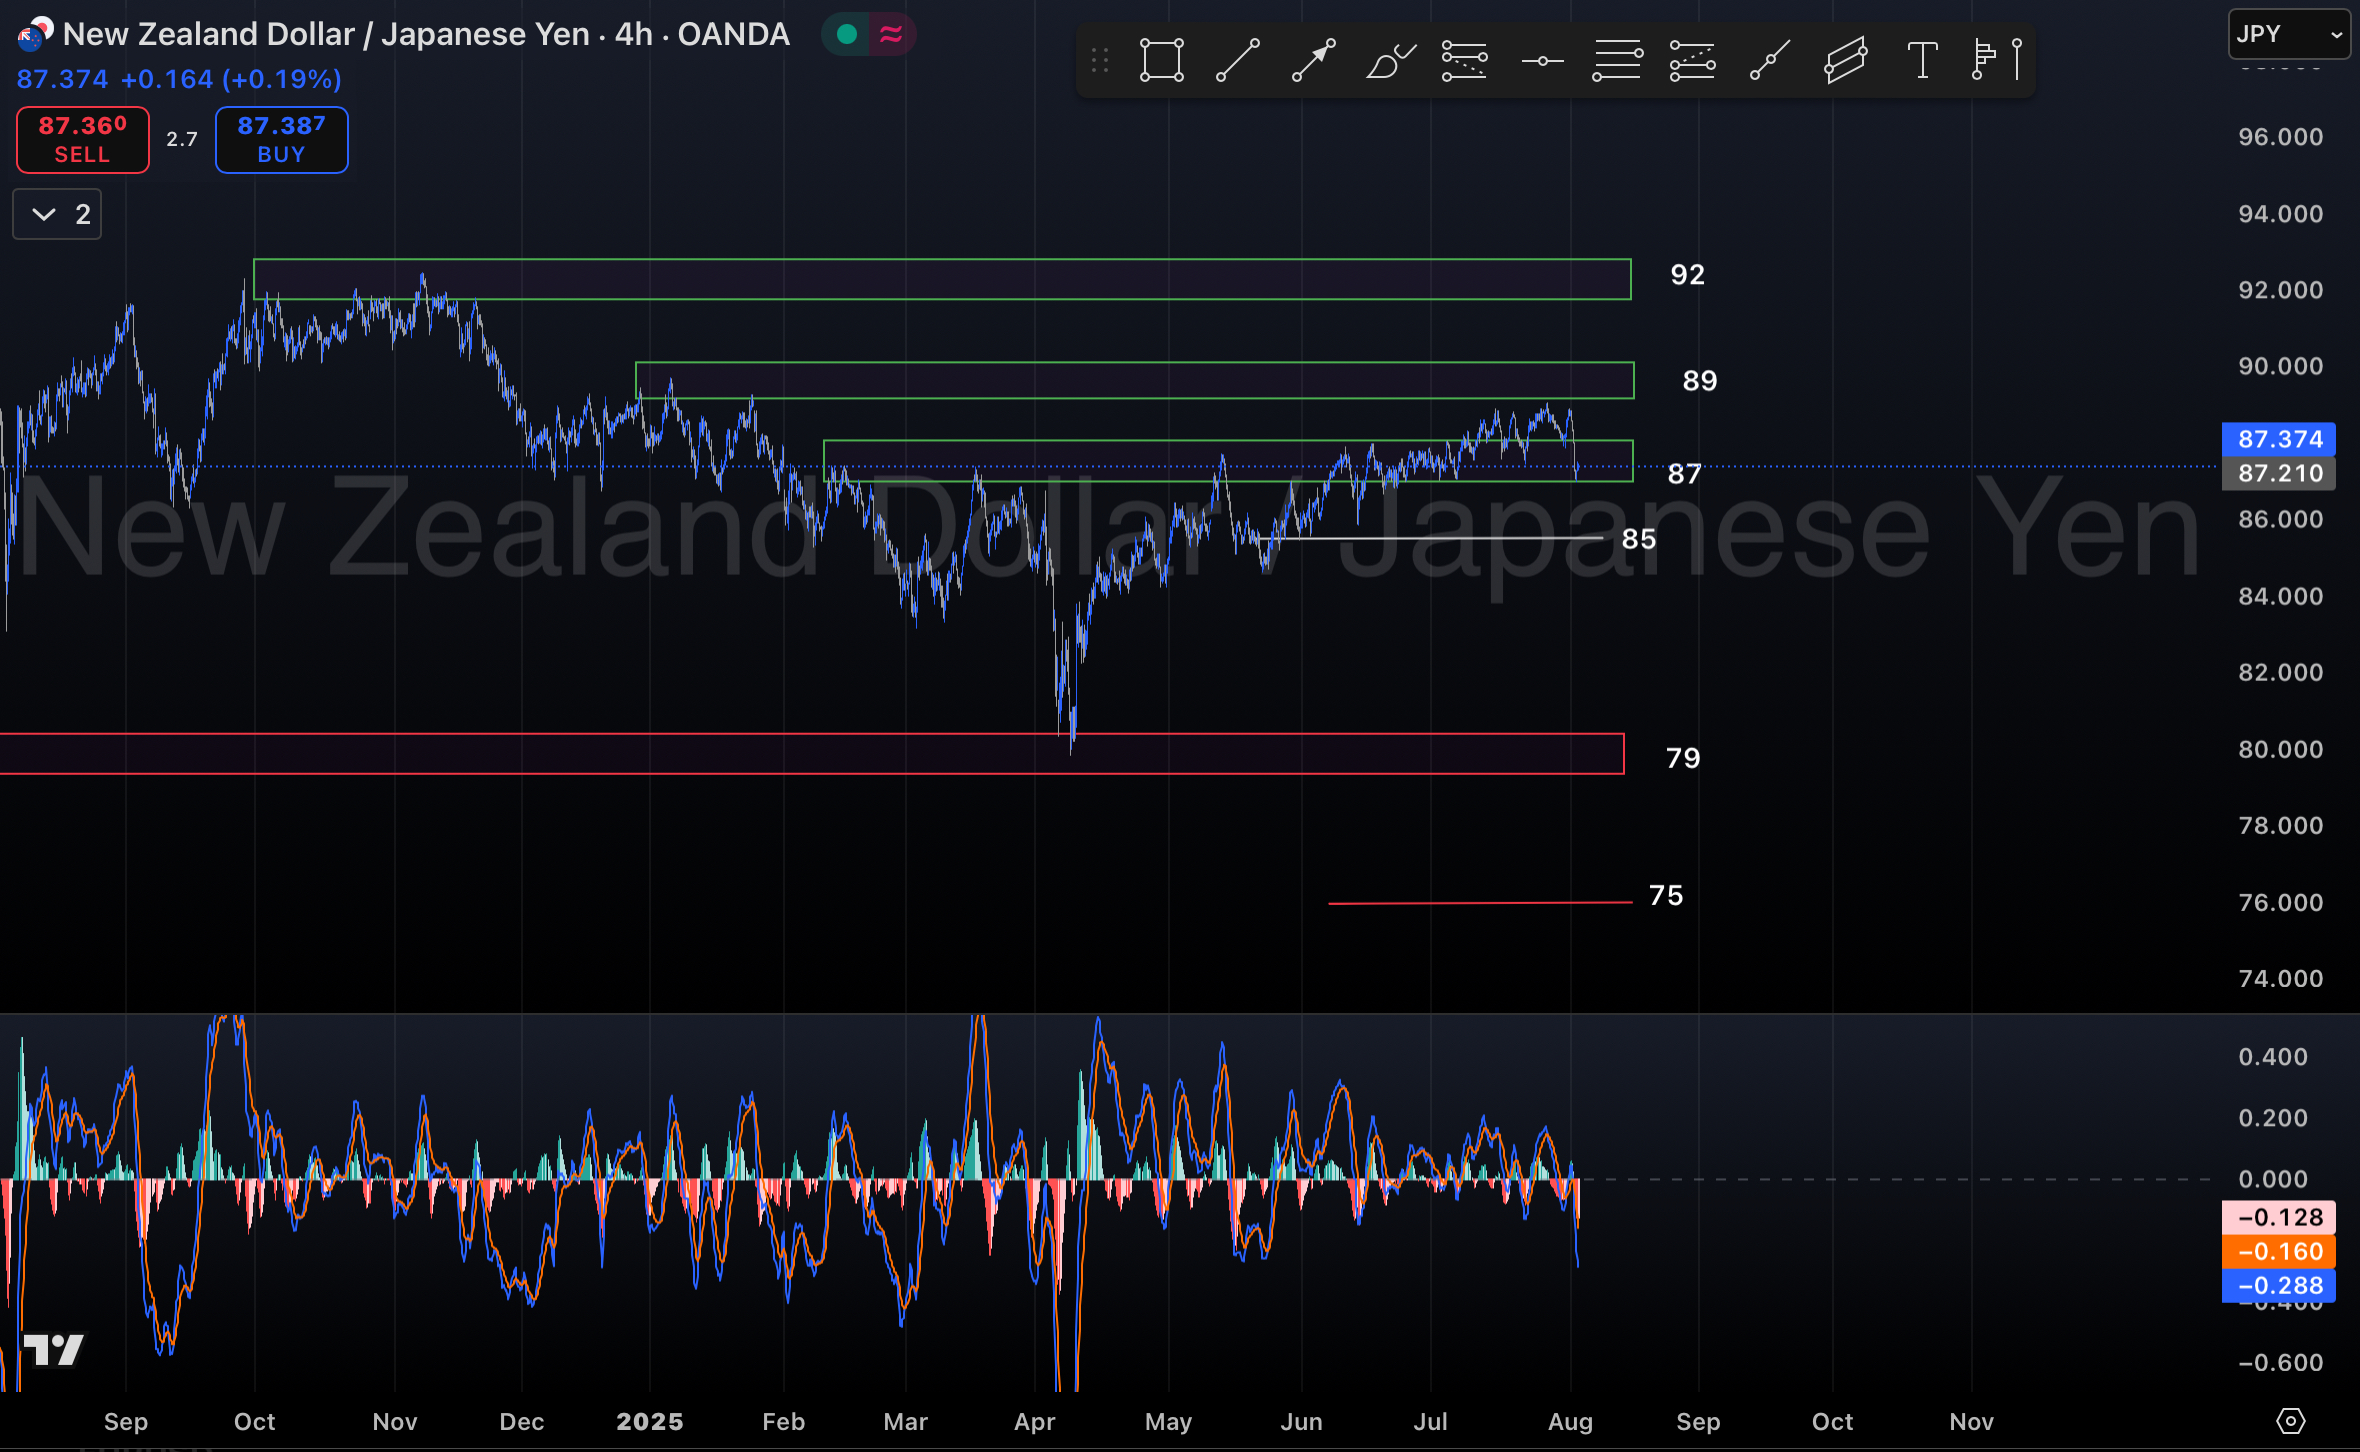Select the white 85 horizontal level line

point(1430,538)
